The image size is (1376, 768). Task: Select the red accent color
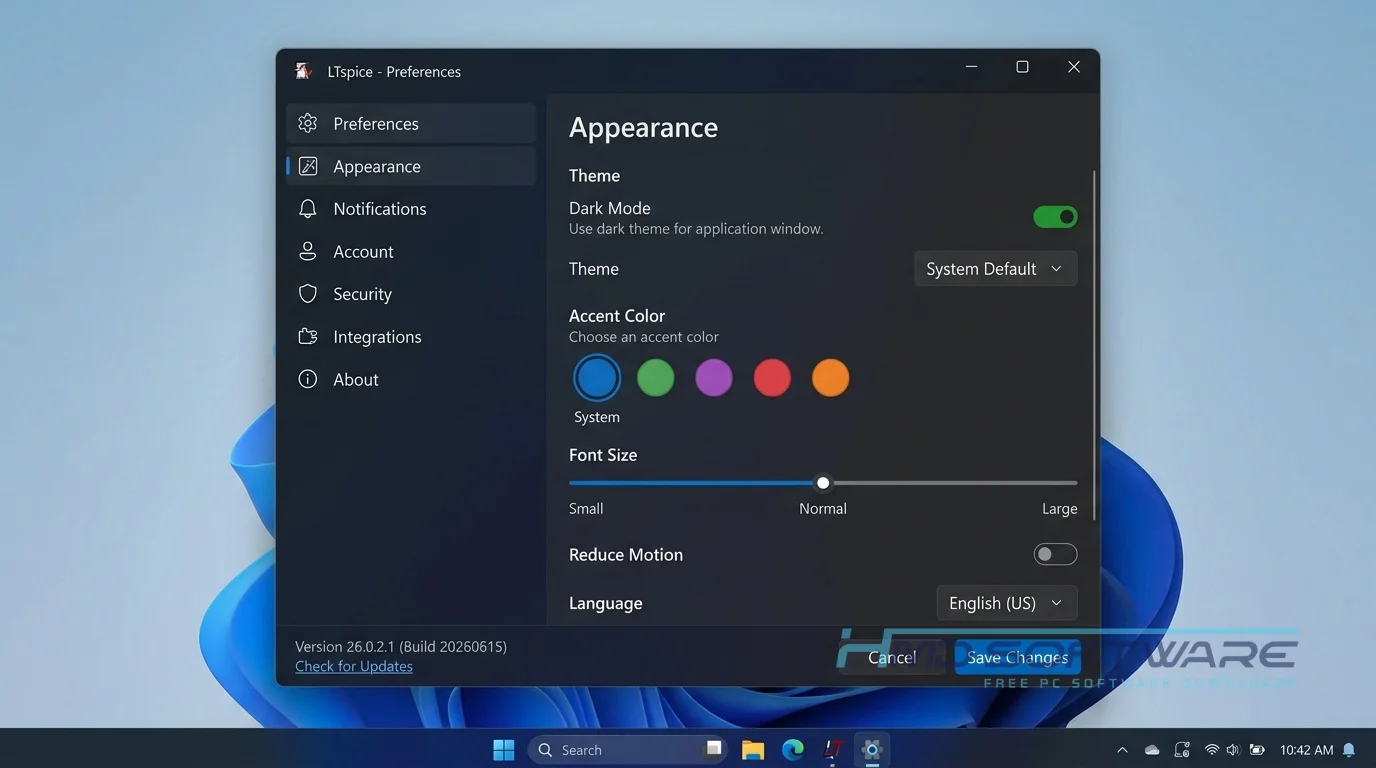pyautogui.click(x=772, y=378)
